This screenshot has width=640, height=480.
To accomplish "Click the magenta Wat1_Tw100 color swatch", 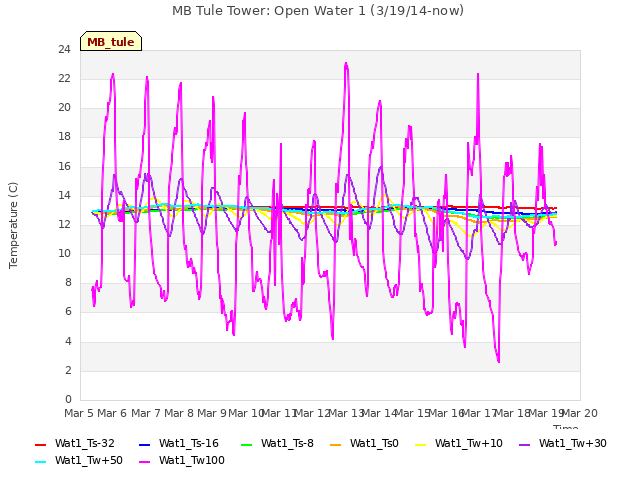I will (144, 462).
